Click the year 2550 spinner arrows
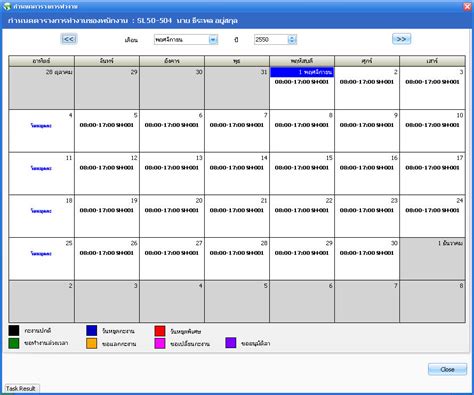The height and width of the screenshot is (395, 474). point(292,40)
